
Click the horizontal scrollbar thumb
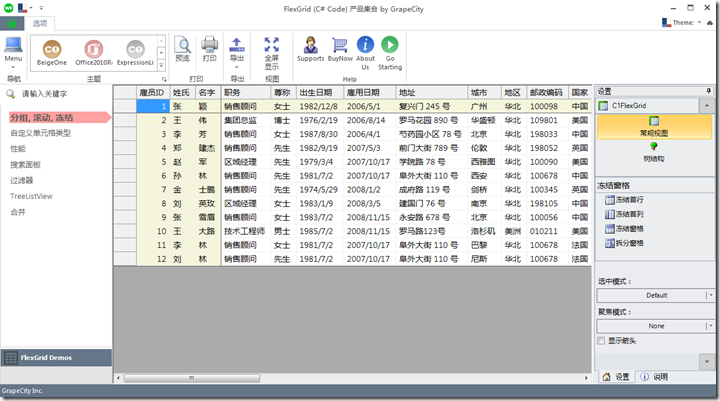click(x=191, y=378)
